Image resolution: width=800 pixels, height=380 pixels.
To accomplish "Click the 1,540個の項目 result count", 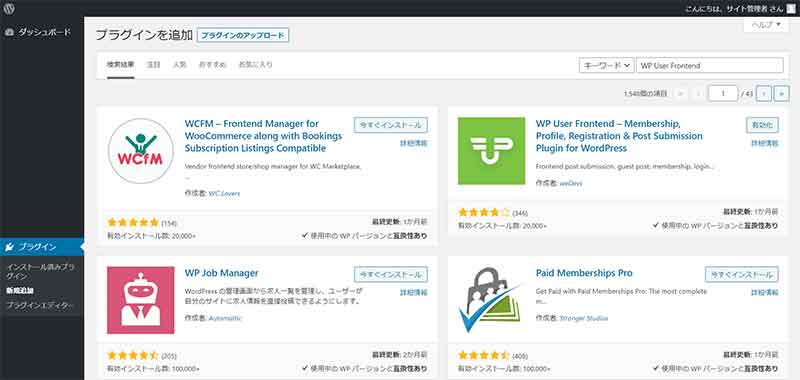I will 645,94.
